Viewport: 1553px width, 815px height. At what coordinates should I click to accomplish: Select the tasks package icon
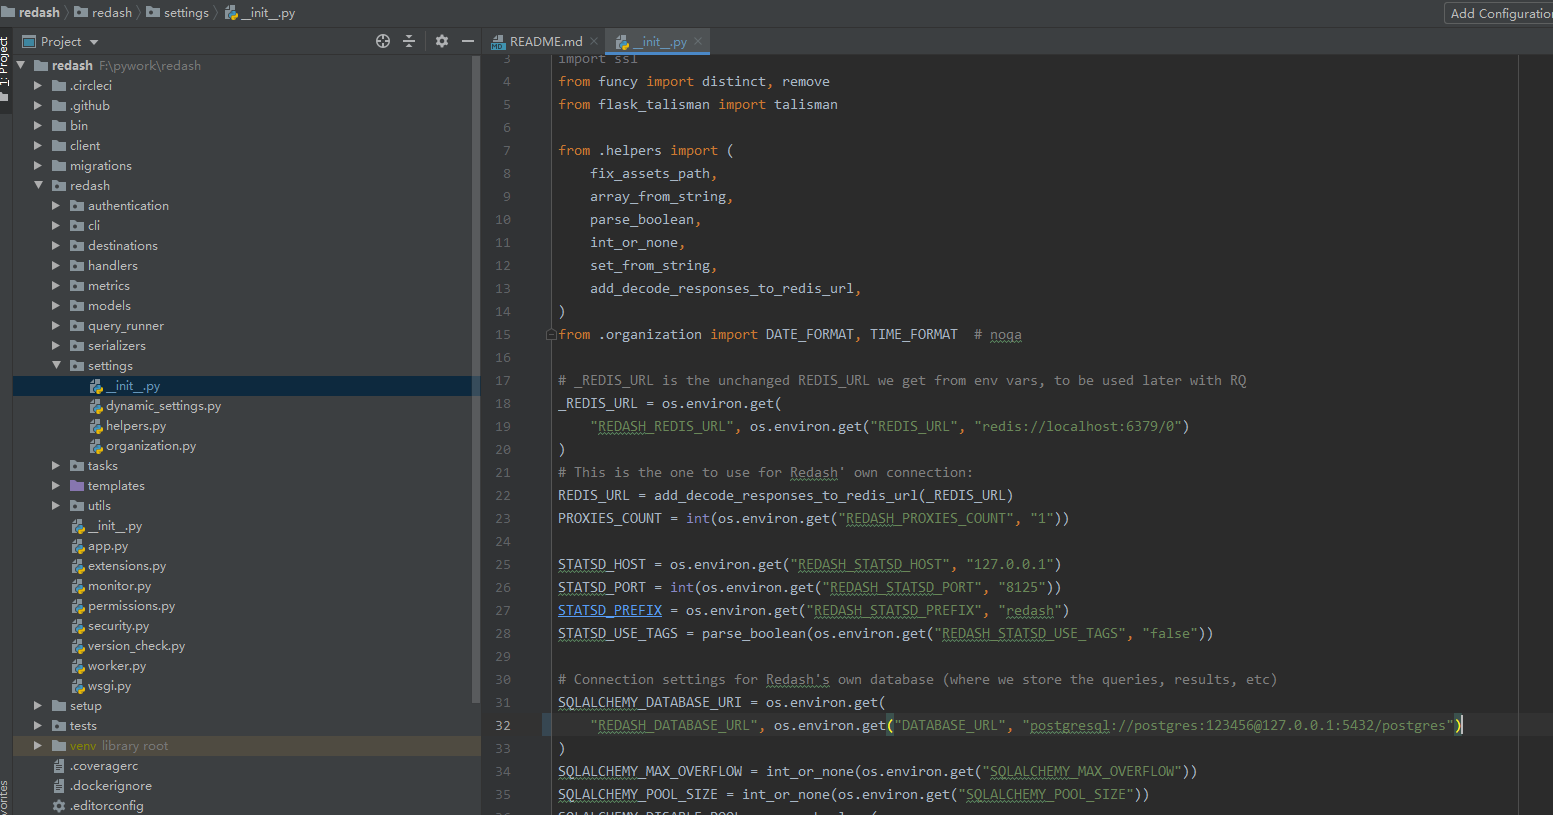click(x=77, y=465)
